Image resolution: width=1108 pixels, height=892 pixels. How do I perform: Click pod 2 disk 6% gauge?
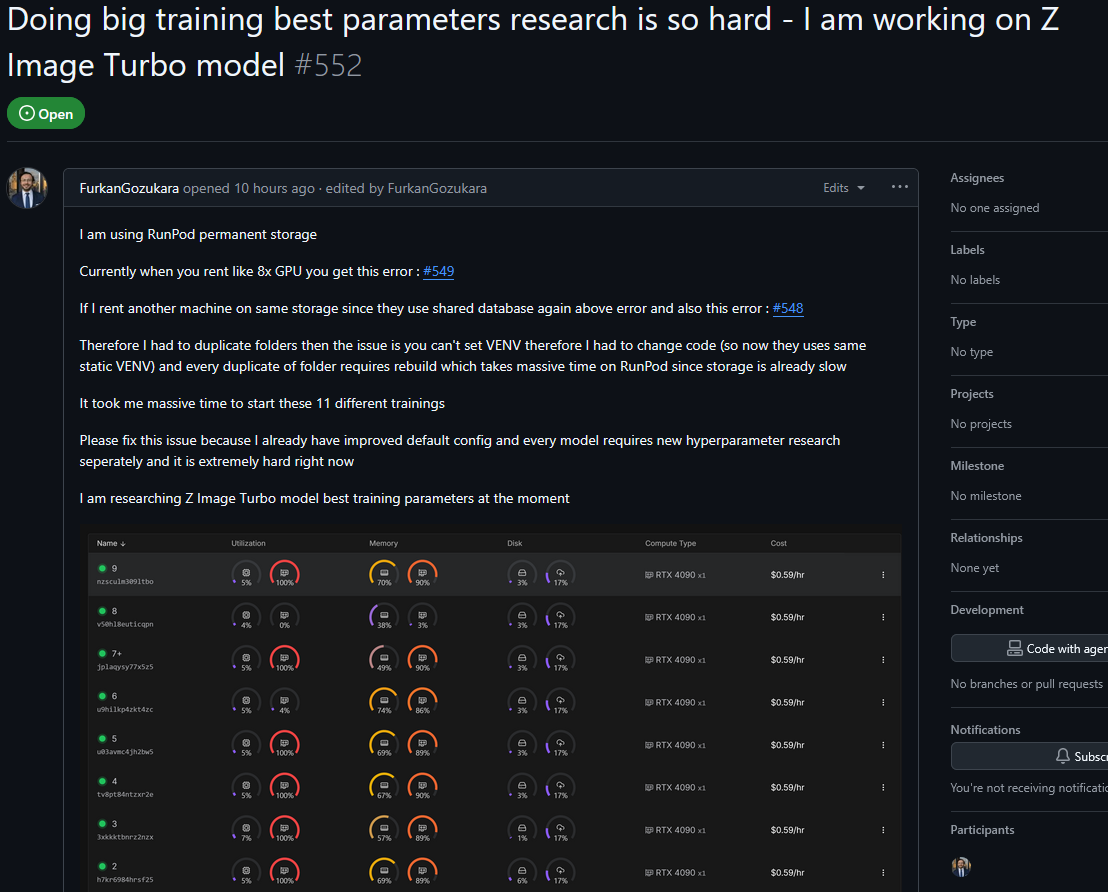coord(521,872)
